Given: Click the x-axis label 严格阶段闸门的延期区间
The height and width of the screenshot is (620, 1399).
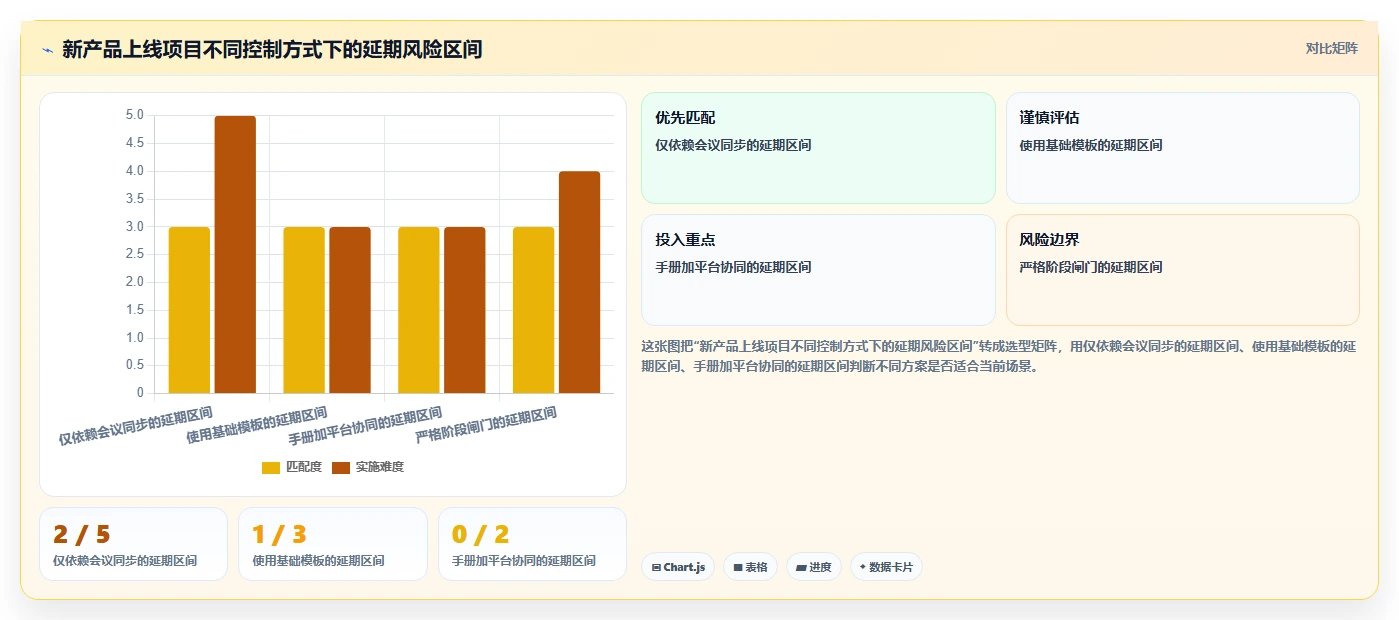Looking at the screenshot, I should point(486,426).
